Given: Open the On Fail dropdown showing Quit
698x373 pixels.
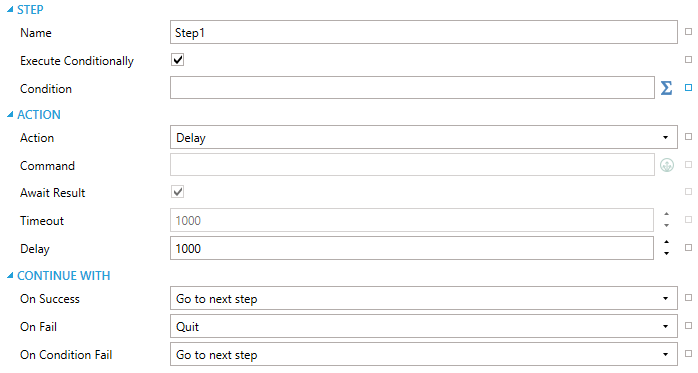Looking at the screenshot, I should point(424,326).
